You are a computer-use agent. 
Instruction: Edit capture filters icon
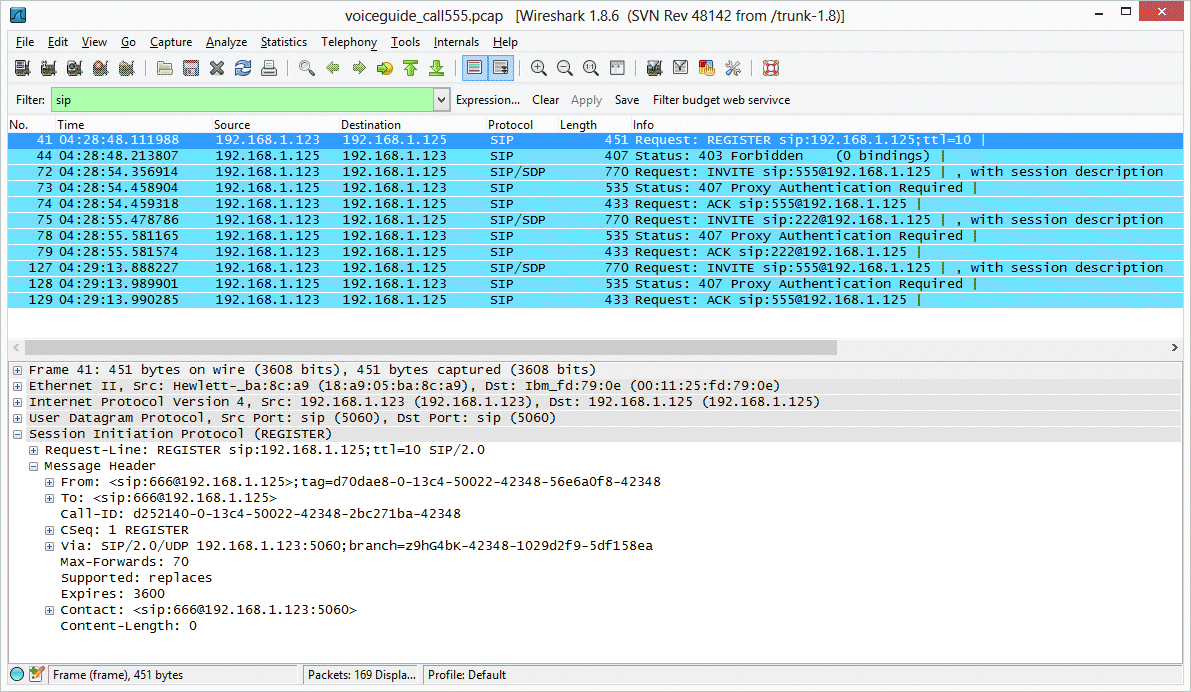pyautogui.click(x=654, y=68)
